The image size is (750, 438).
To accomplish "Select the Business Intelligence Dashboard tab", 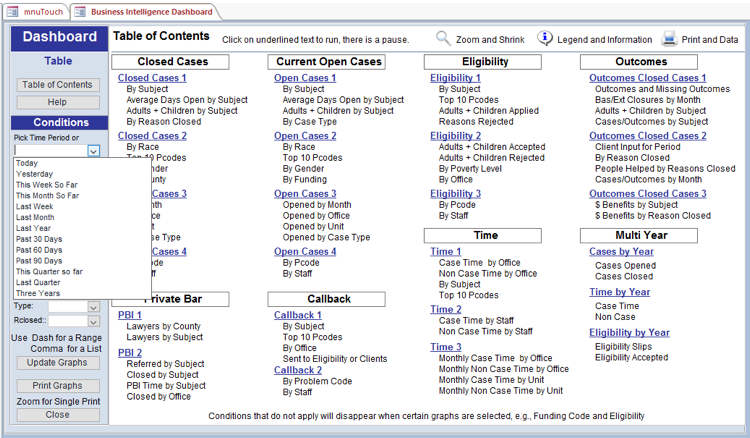I will click(151, 12).
